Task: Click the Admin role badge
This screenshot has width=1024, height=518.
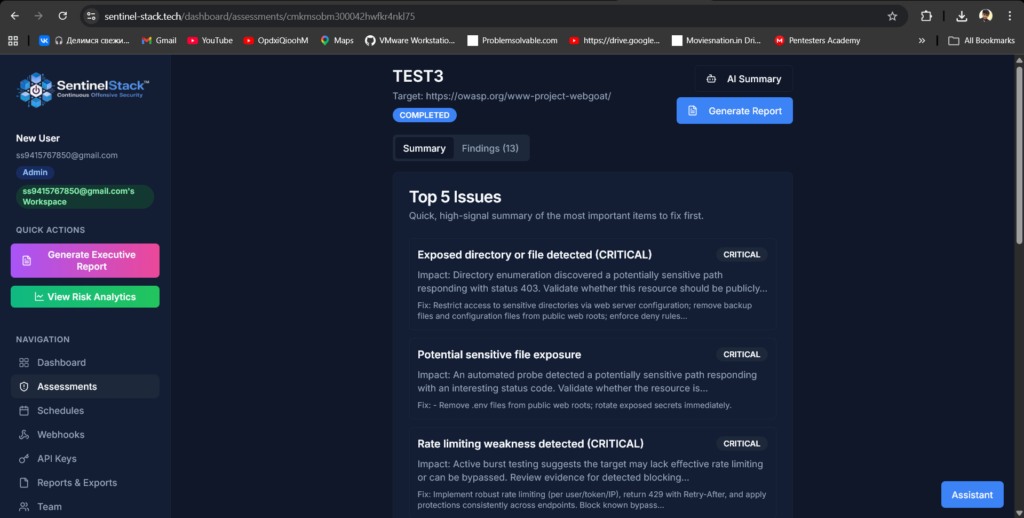Action: [x=35, y=172]
